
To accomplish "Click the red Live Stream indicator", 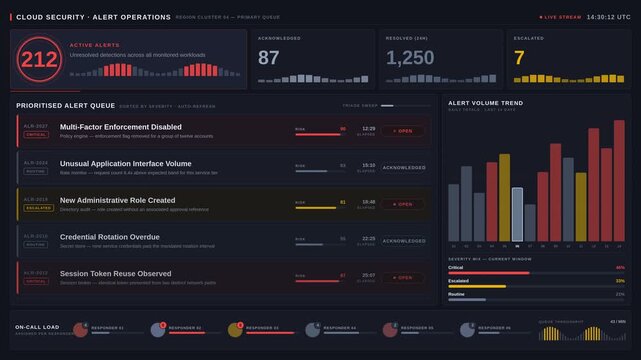I will (560, 17).
